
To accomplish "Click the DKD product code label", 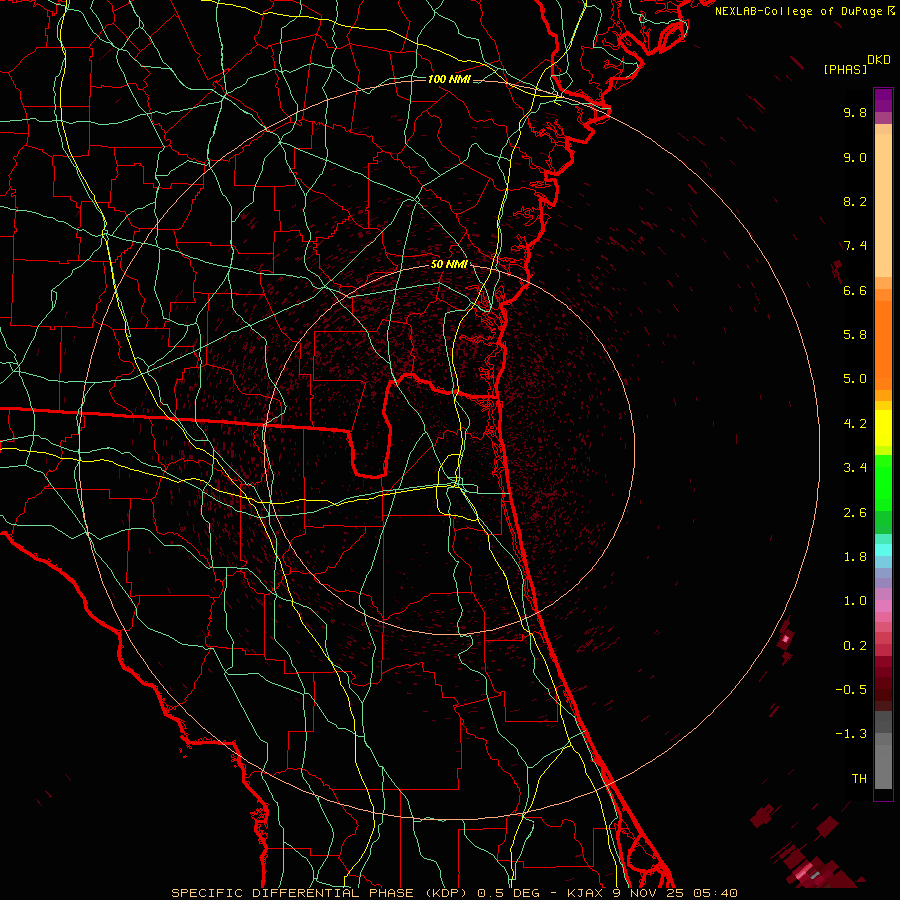I will [x=879, y=60].
